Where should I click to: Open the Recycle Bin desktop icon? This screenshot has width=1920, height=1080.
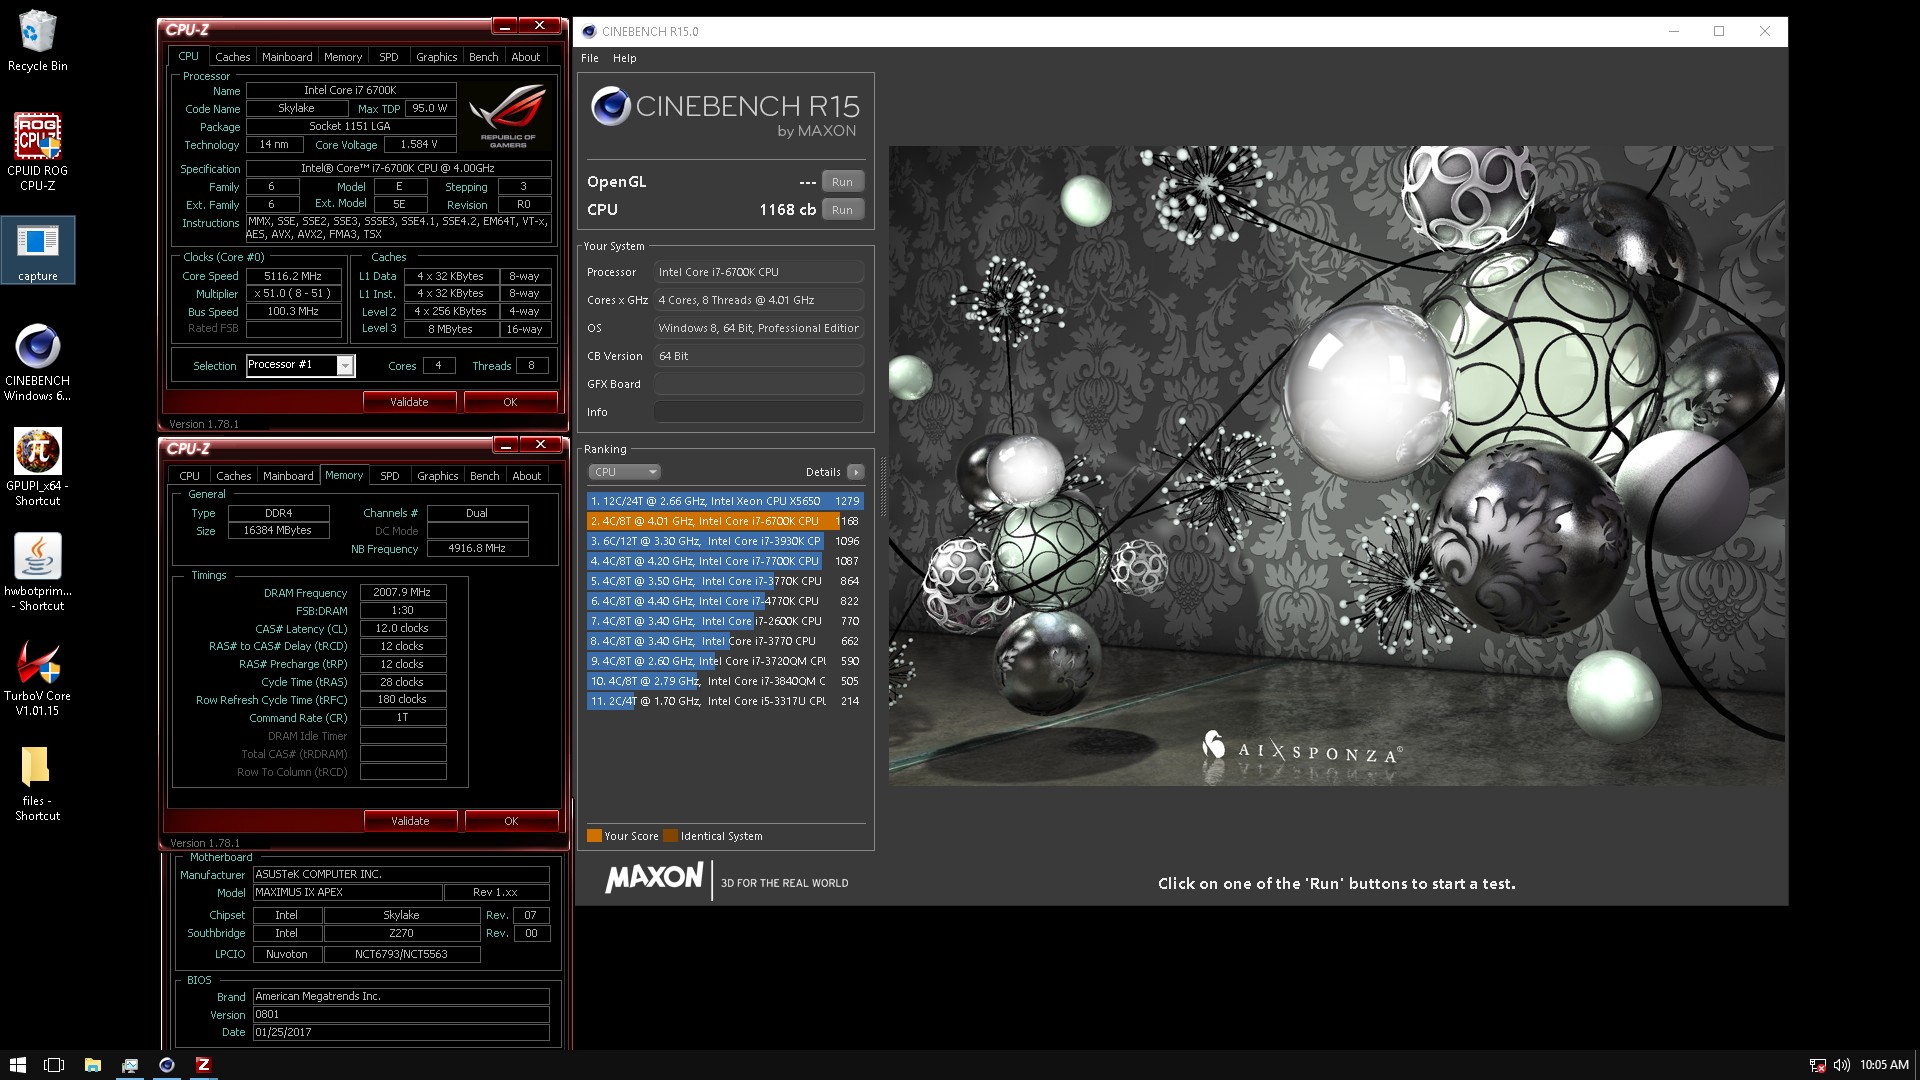pos(37,41)
